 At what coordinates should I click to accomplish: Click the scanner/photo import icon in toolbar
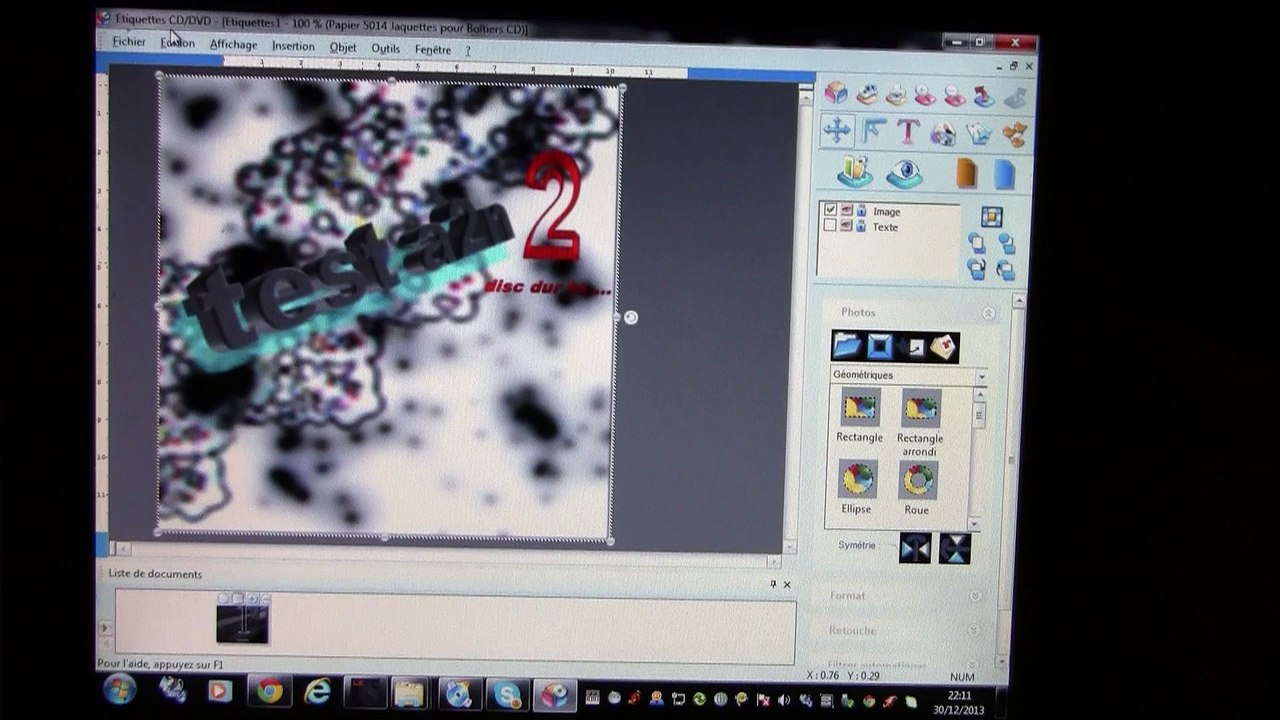(x=867, y=94)
